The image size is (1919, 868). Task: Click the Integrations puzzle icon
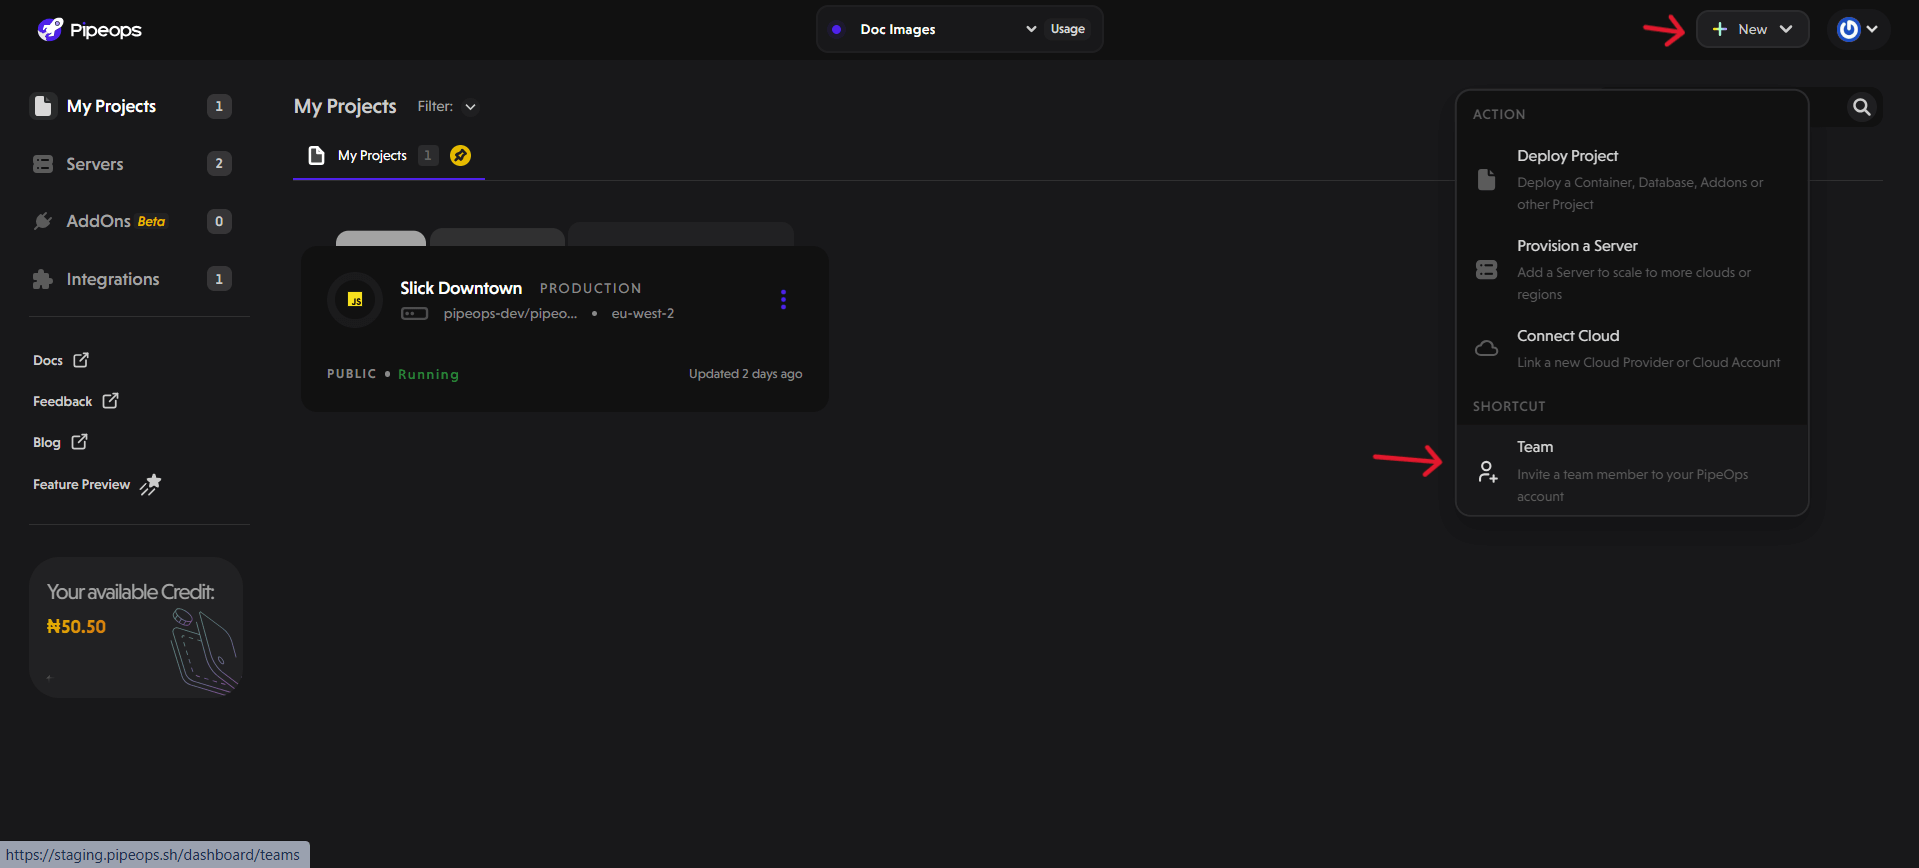click(x=43, y=279)
